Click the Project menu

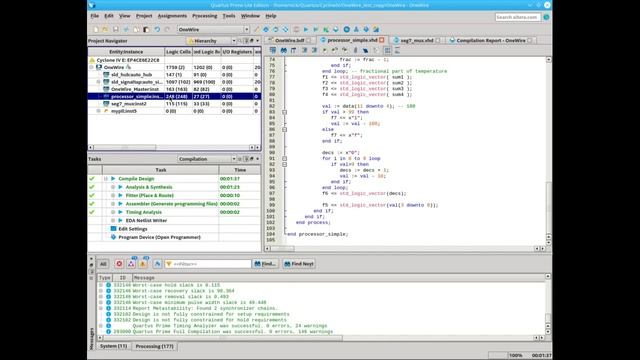coord(144,16)
